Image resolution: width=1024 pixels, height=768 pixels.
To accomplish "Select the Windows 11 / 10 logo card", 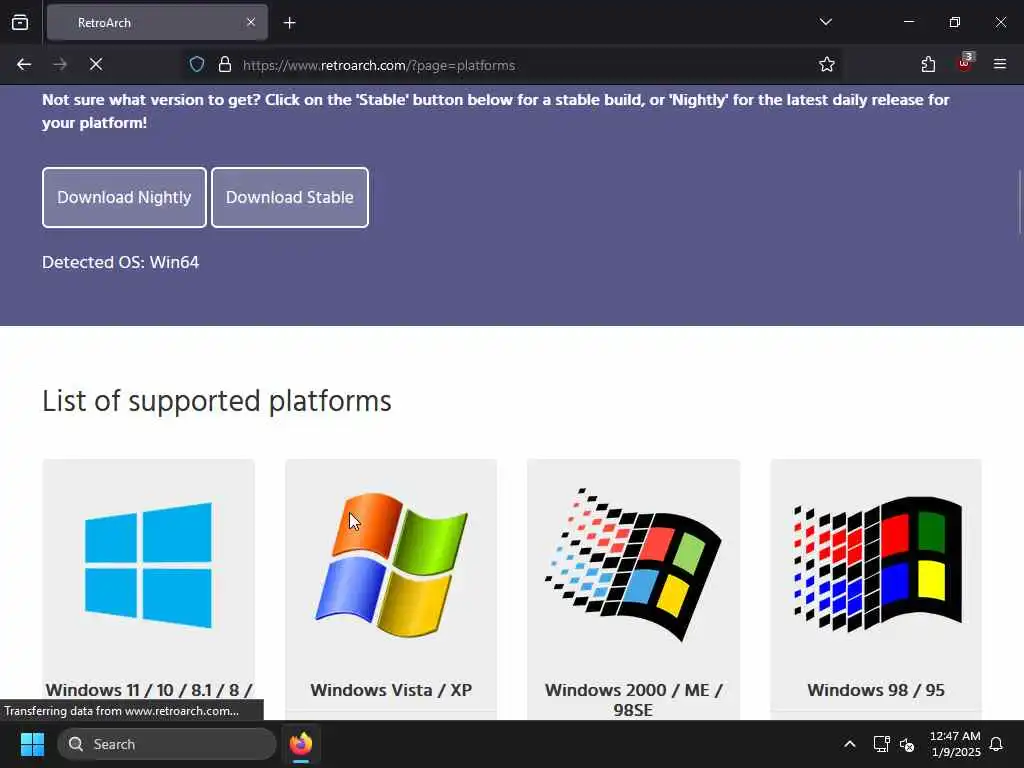I will [148, 566].
